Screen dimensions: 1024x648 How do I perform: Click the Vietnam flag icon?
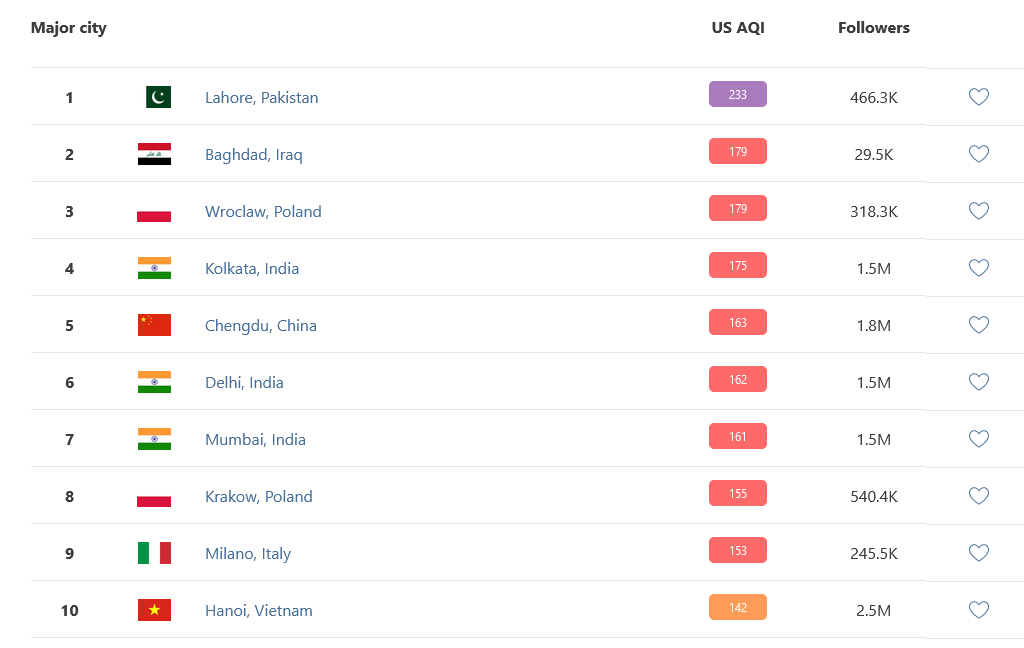pyautogui.click(x=154, y=609)
